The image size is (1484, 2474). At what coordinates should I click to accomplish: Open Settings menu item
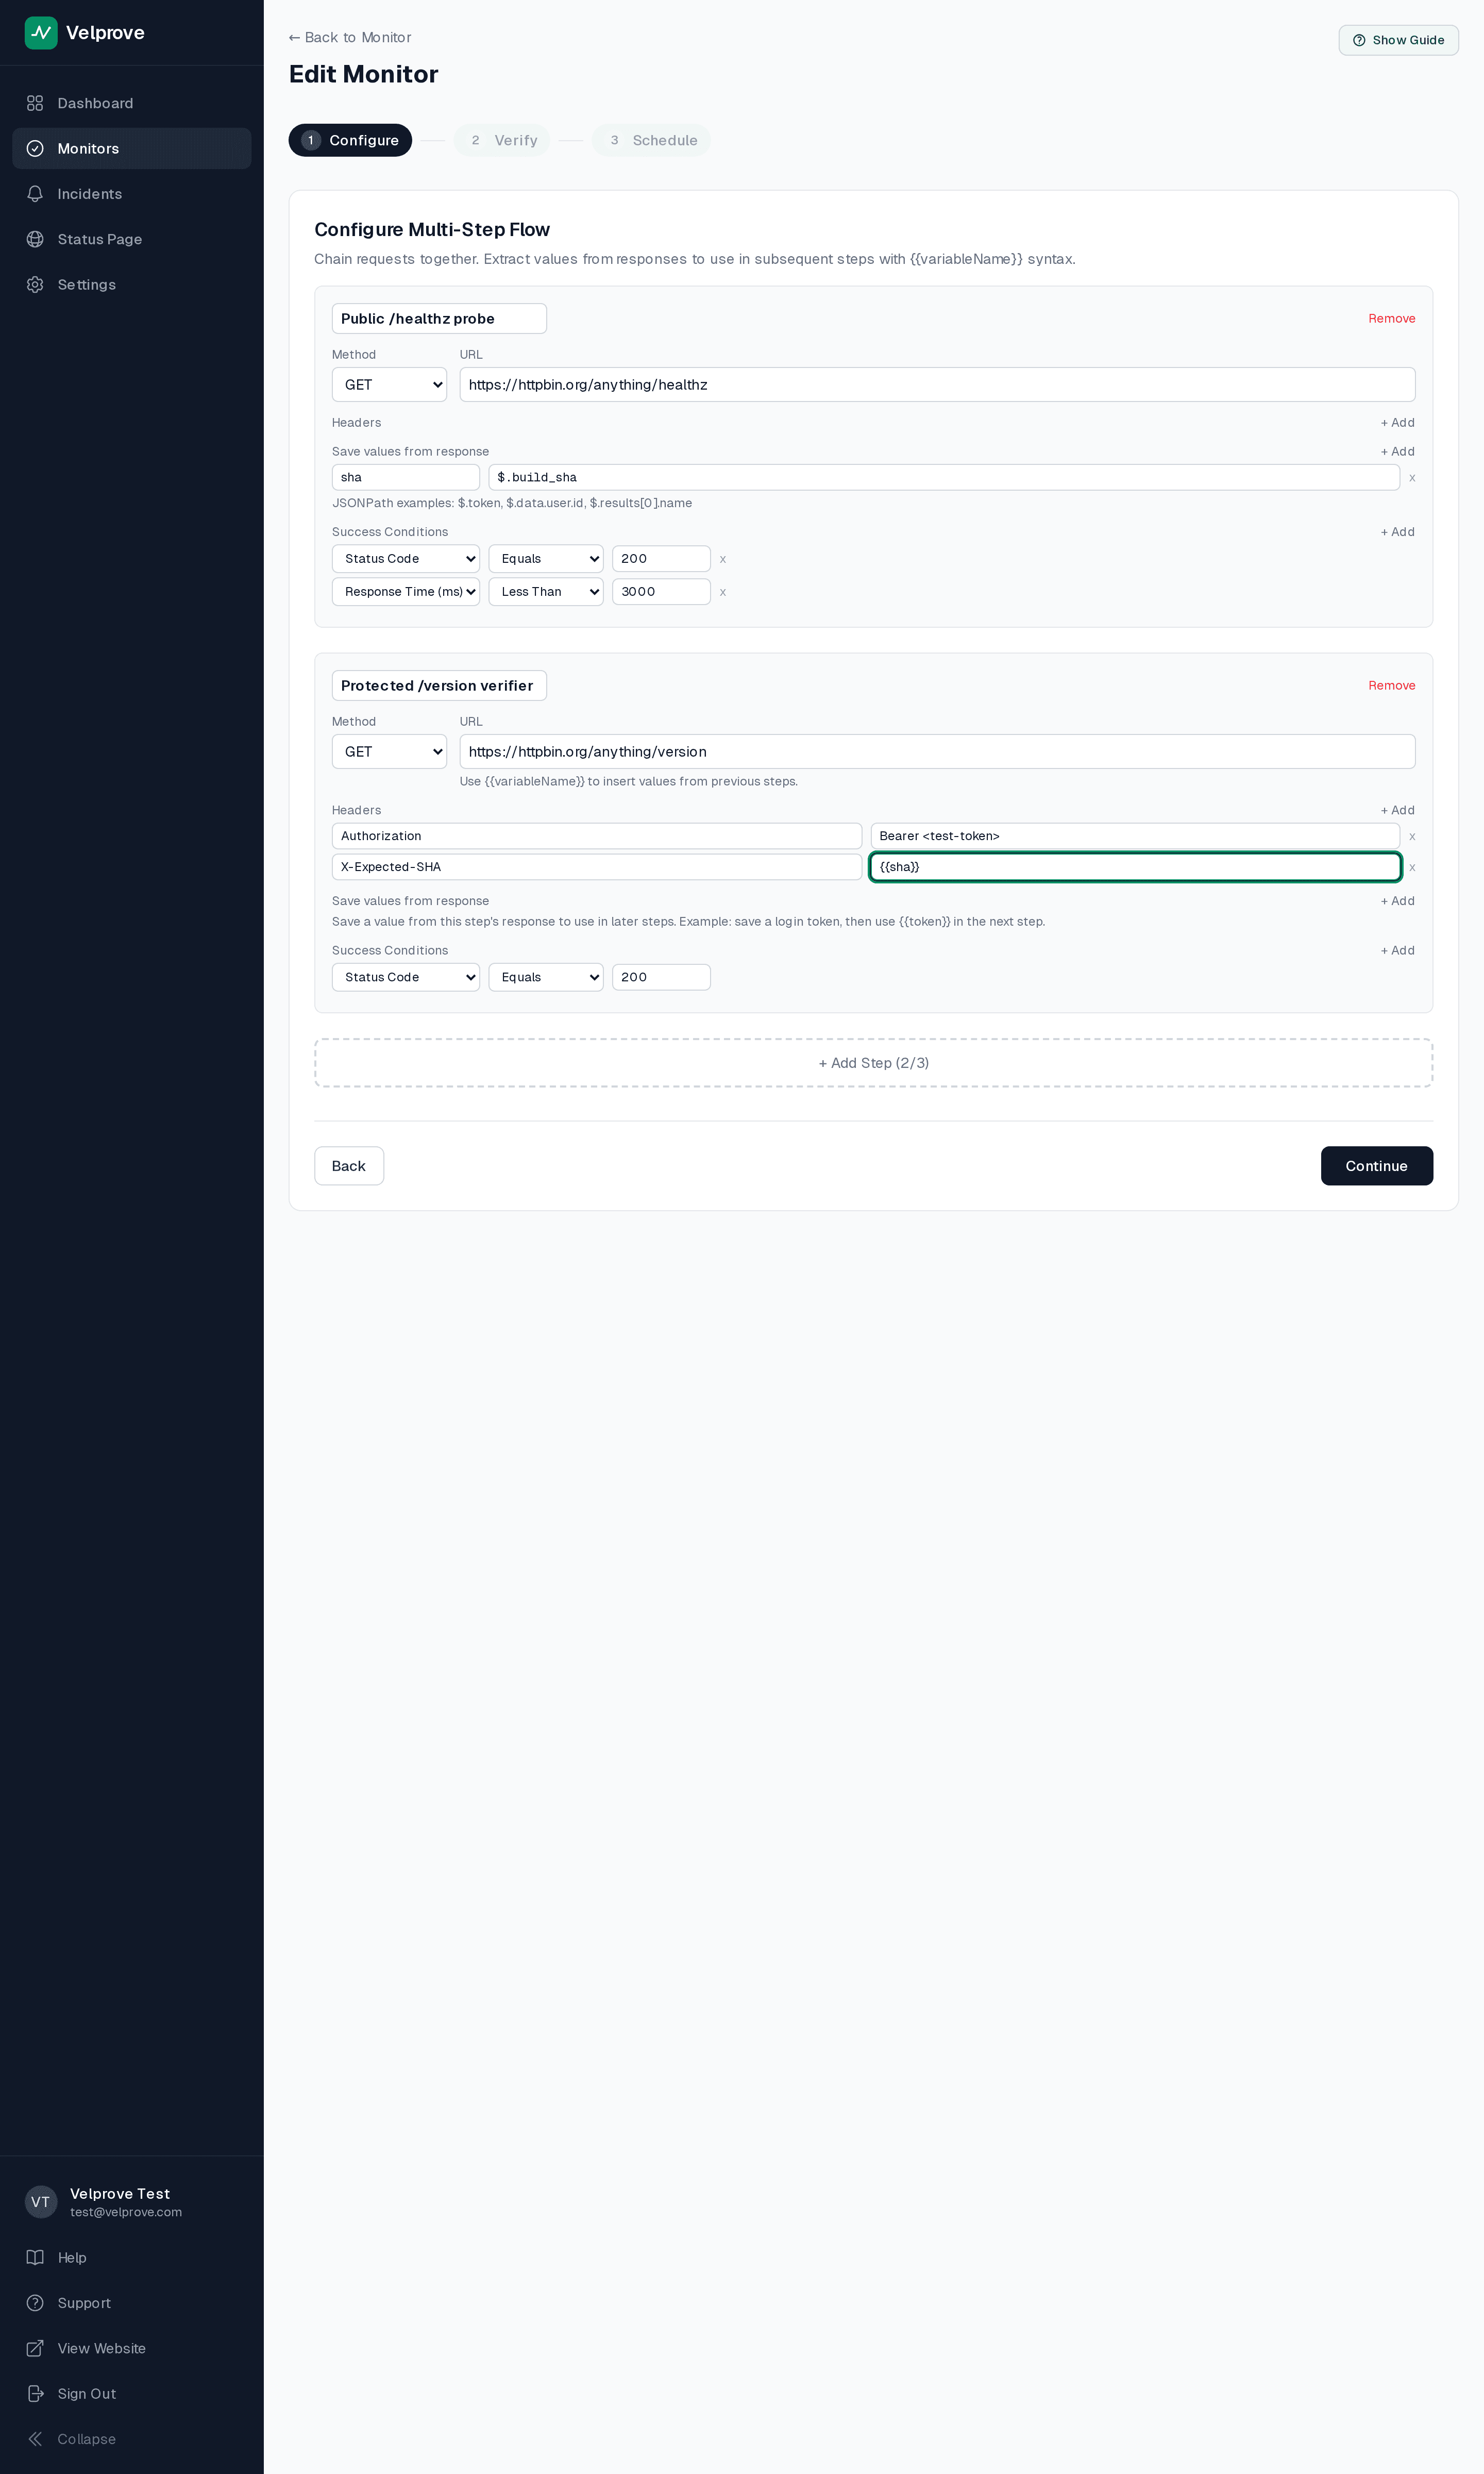click(x=132, y=285)
